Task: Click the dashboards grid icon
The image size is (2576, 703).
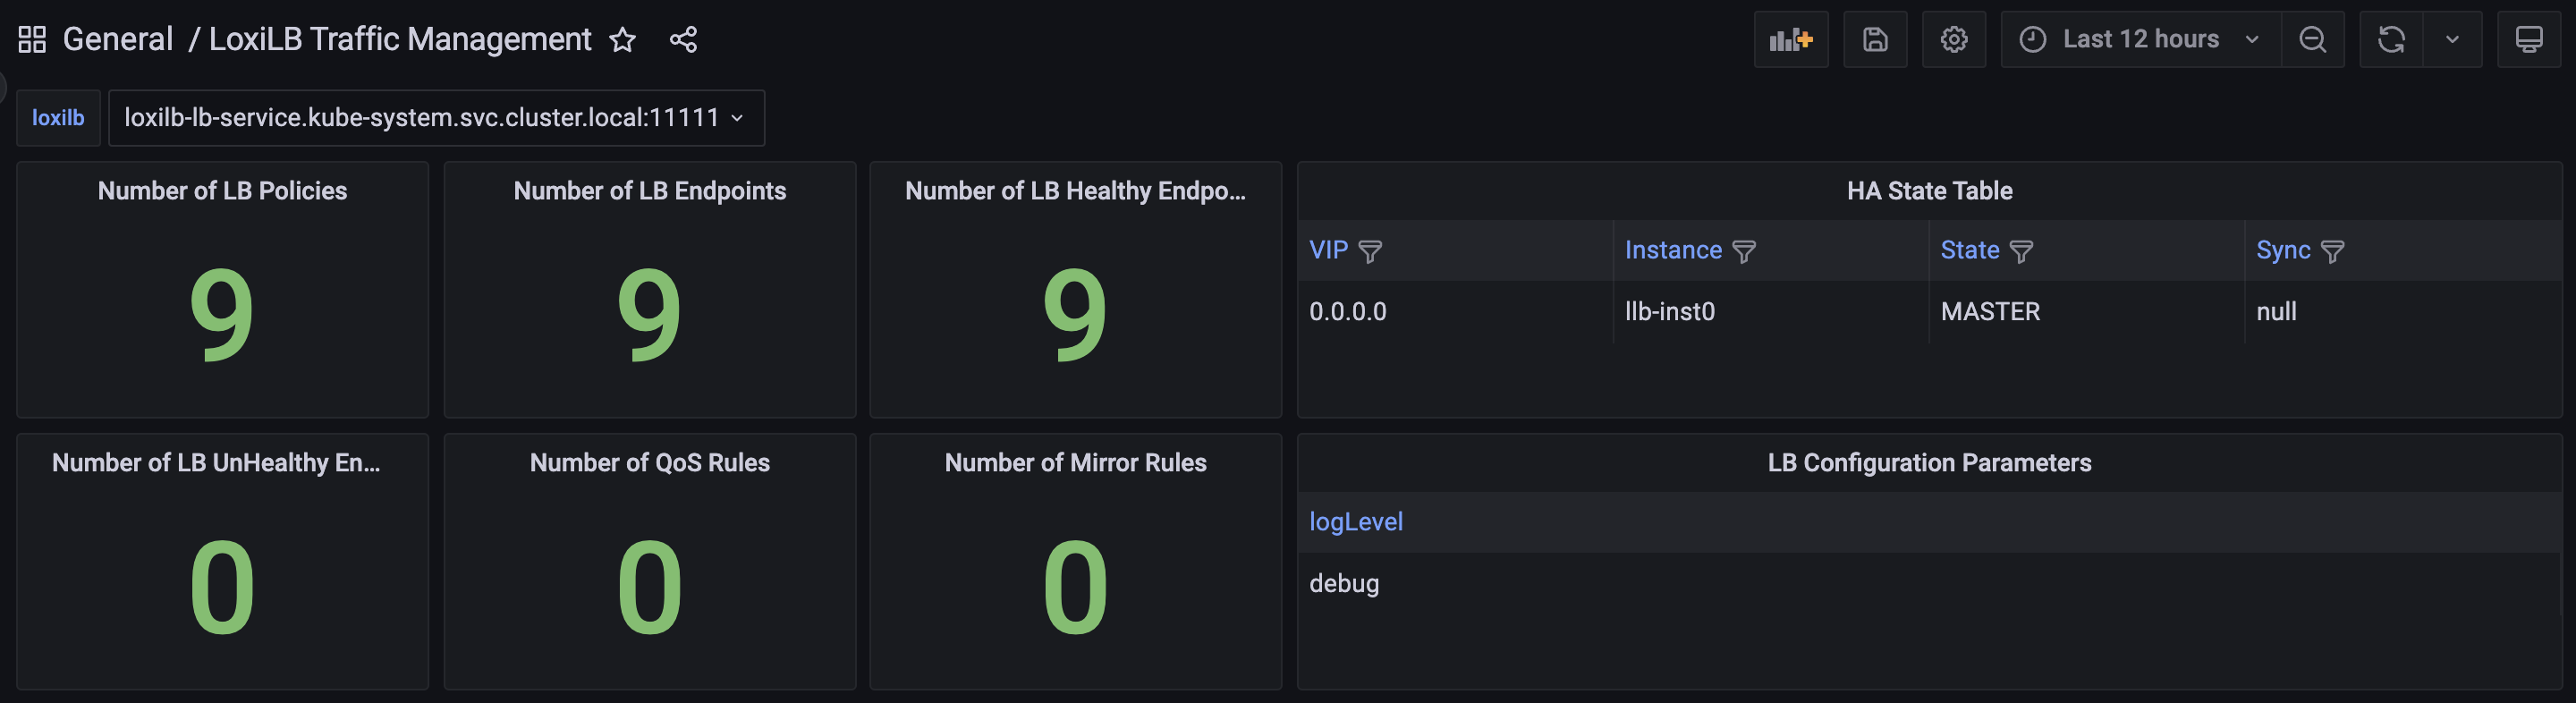Action: pyautogui.click(x=32, y=39)
